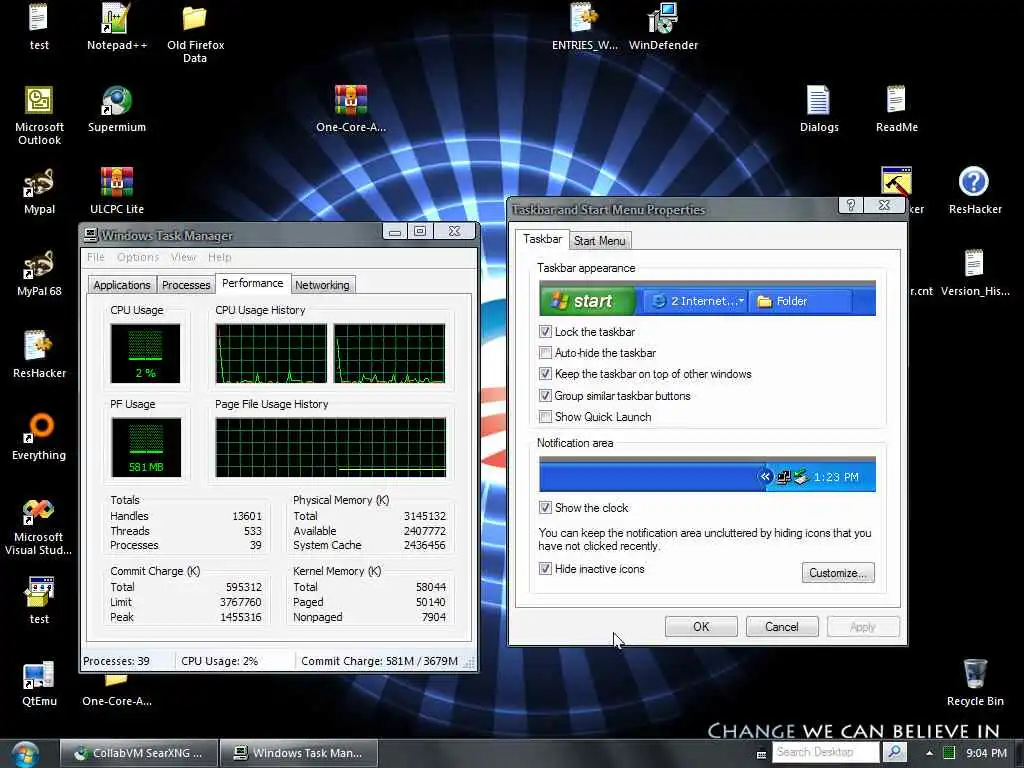Select the ULCPC Lite archive icon
This screenshot has height=768, width=1024.
(116, 191)
